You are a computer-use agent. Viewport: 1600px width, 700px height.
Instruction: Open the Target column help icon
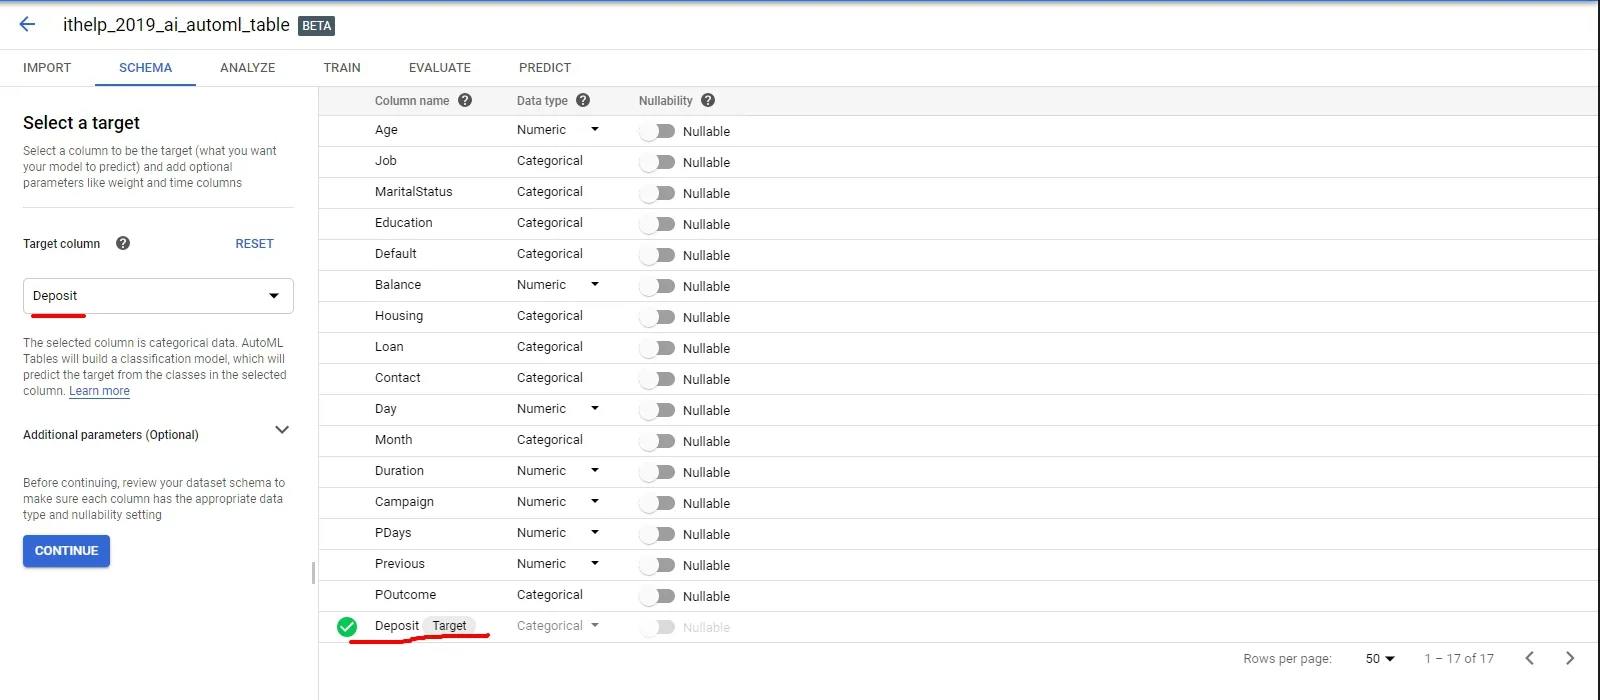[x=123, y=243]
